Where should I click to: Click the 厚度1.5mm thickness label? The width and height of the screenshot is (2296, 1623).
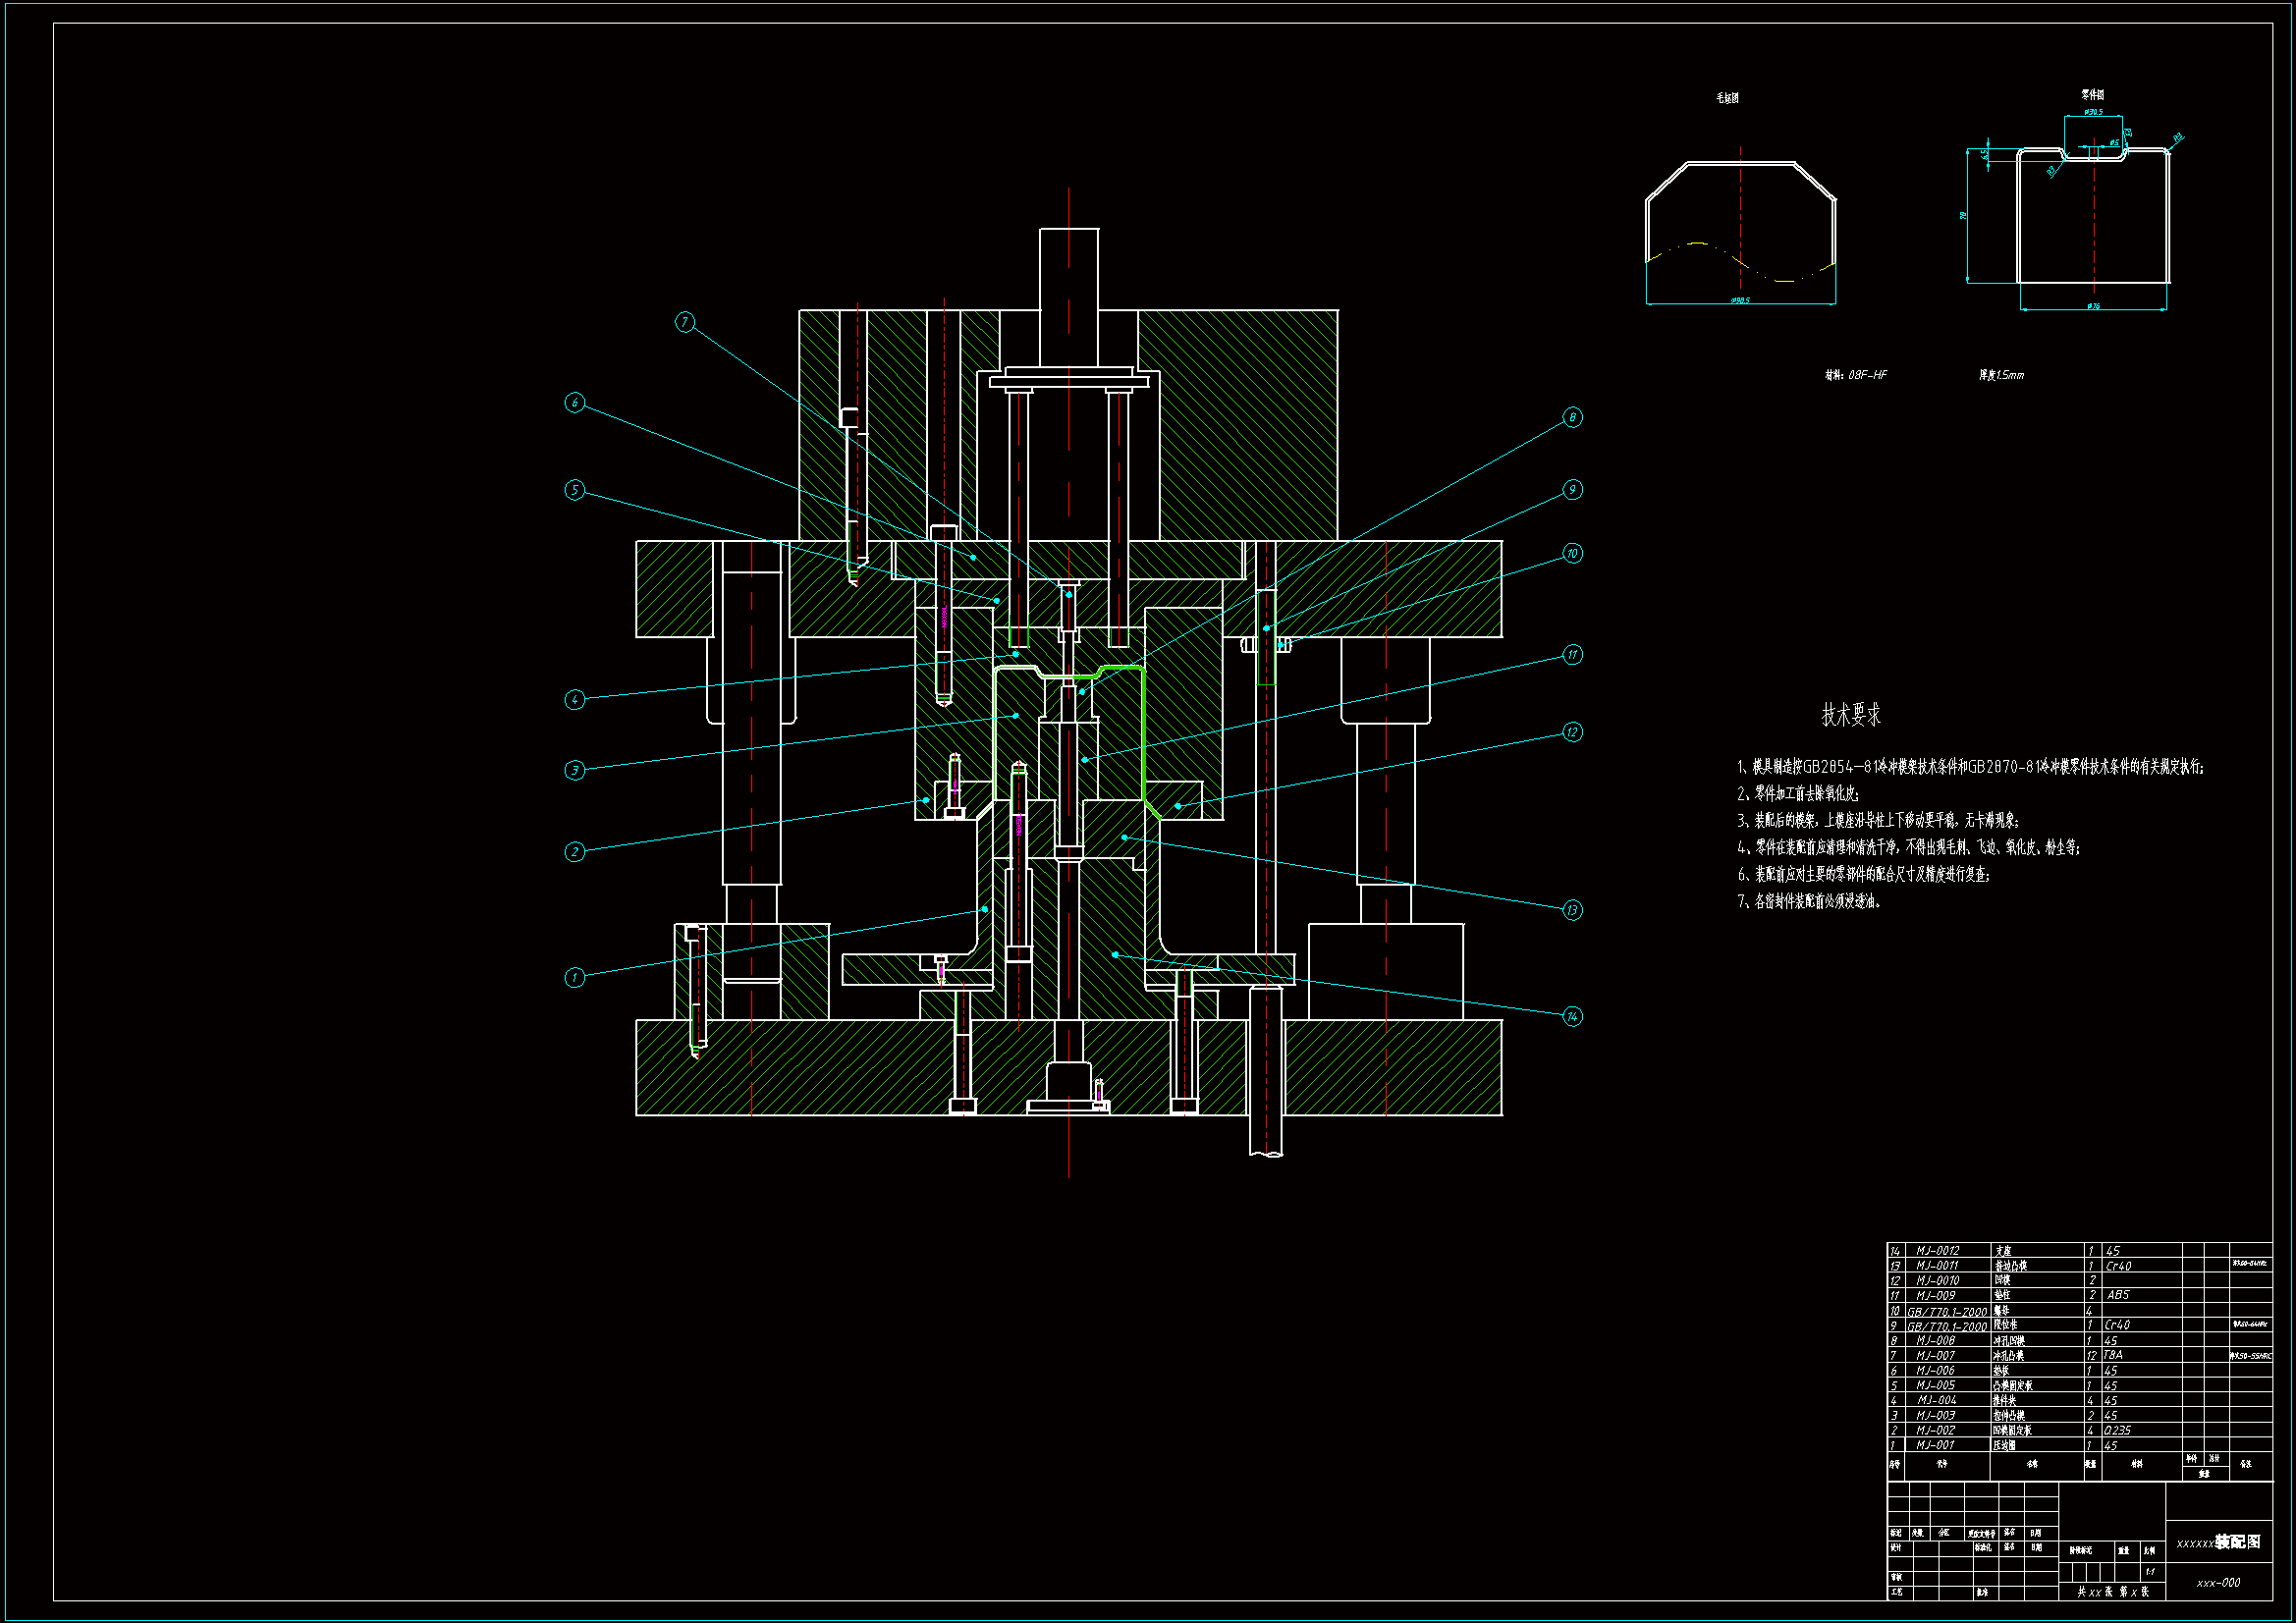point(2001,375)
